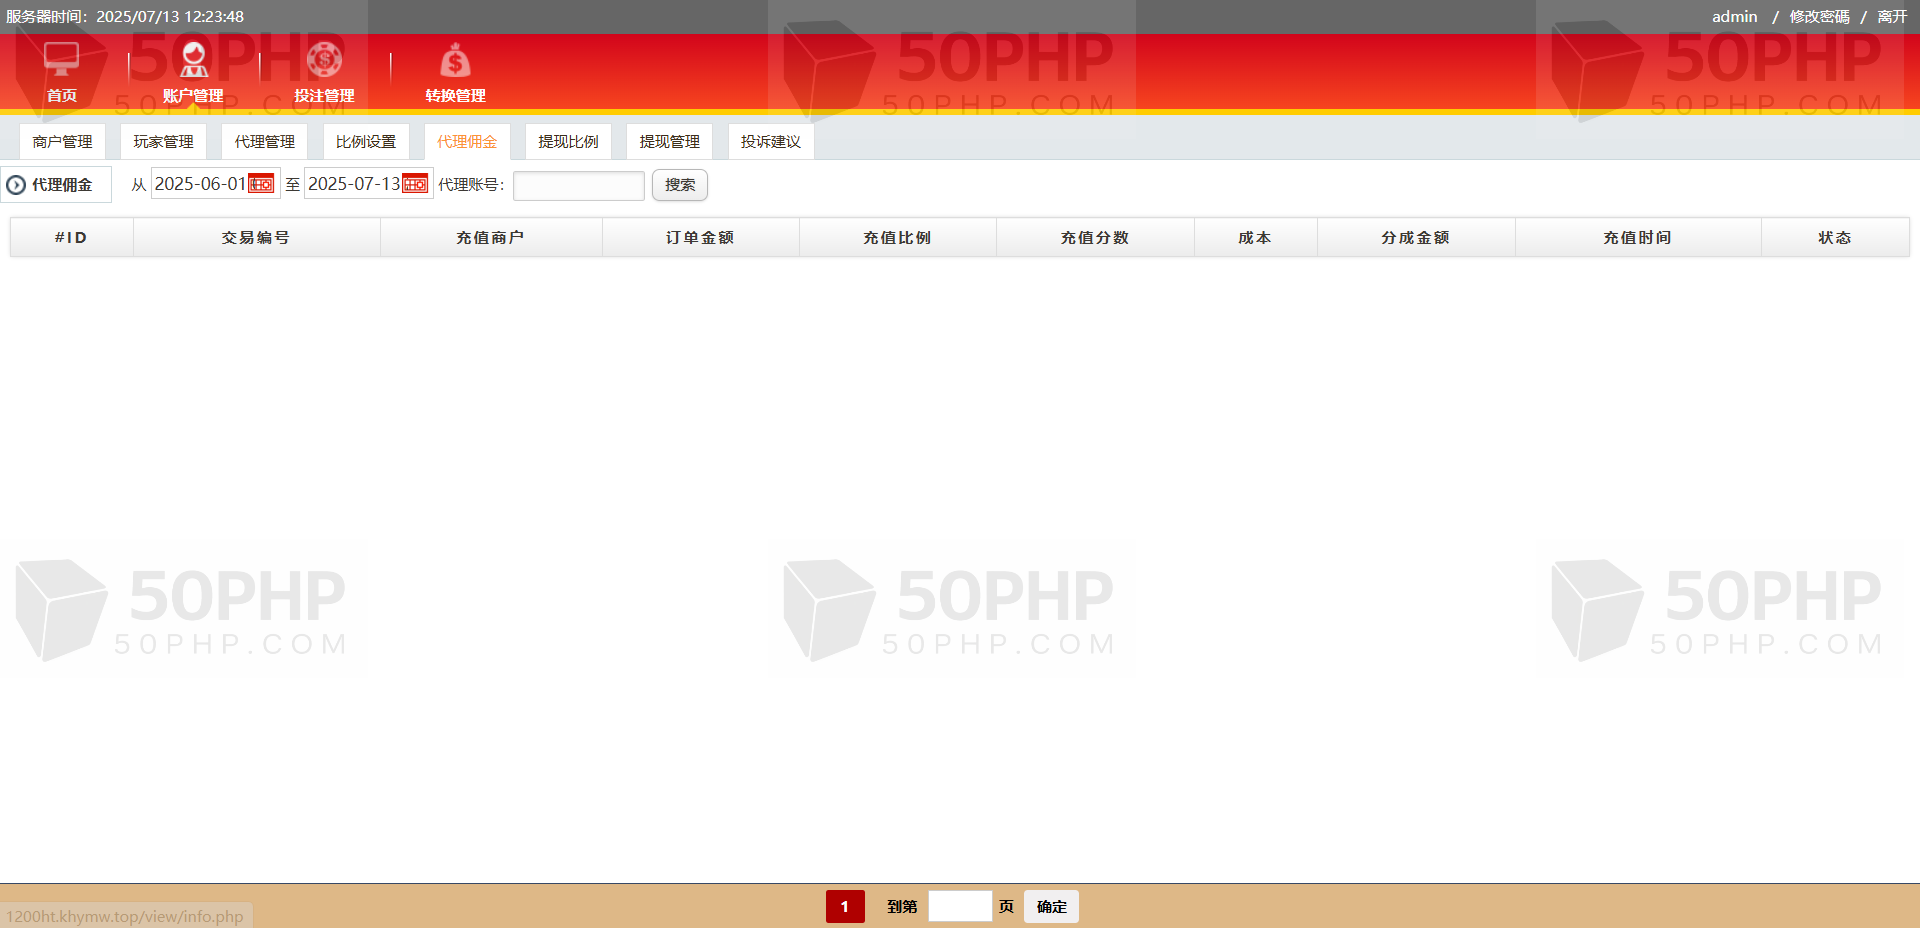This screenshot has height=928, width=1920.
Task: Open the 提现管理 tab
Action: (x=669, y=142)
